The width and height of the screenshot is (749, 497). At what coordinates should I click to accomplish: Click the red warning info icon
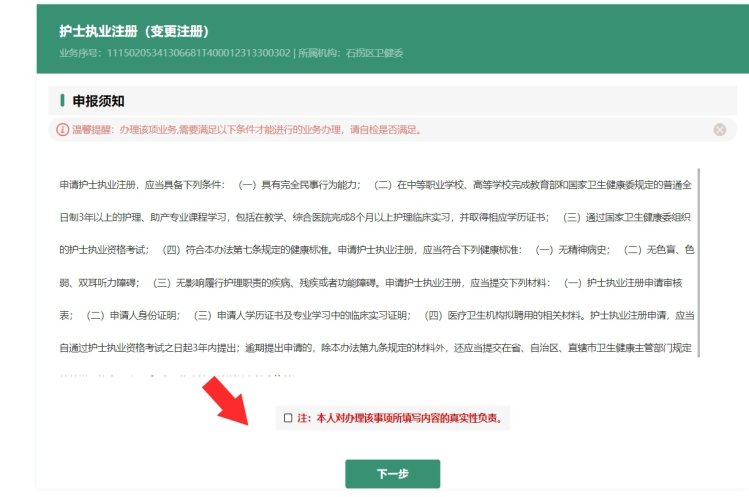[x=62, y=130]
